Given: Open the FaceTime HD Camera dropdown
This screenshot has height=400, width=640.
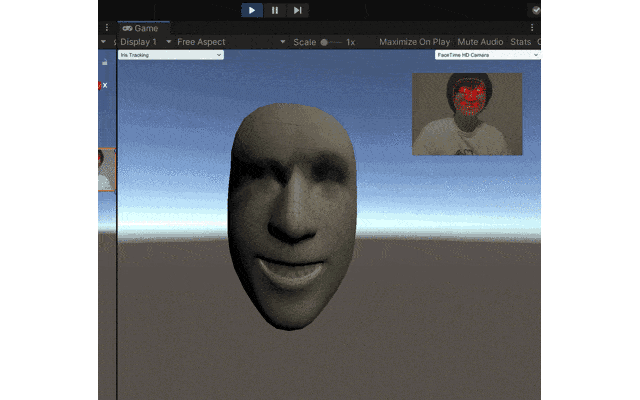Looking at the screenshot, I should pyautogui.click(x=486, y=55).
